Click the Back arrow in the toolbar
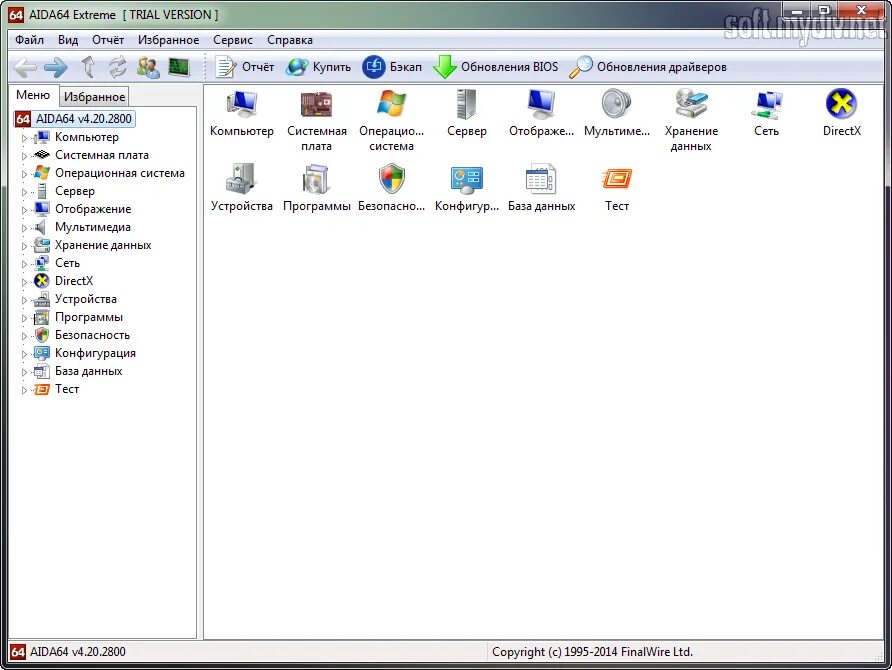Image resolution: width=892 pixels, height=670 pixels. (25, 68)
